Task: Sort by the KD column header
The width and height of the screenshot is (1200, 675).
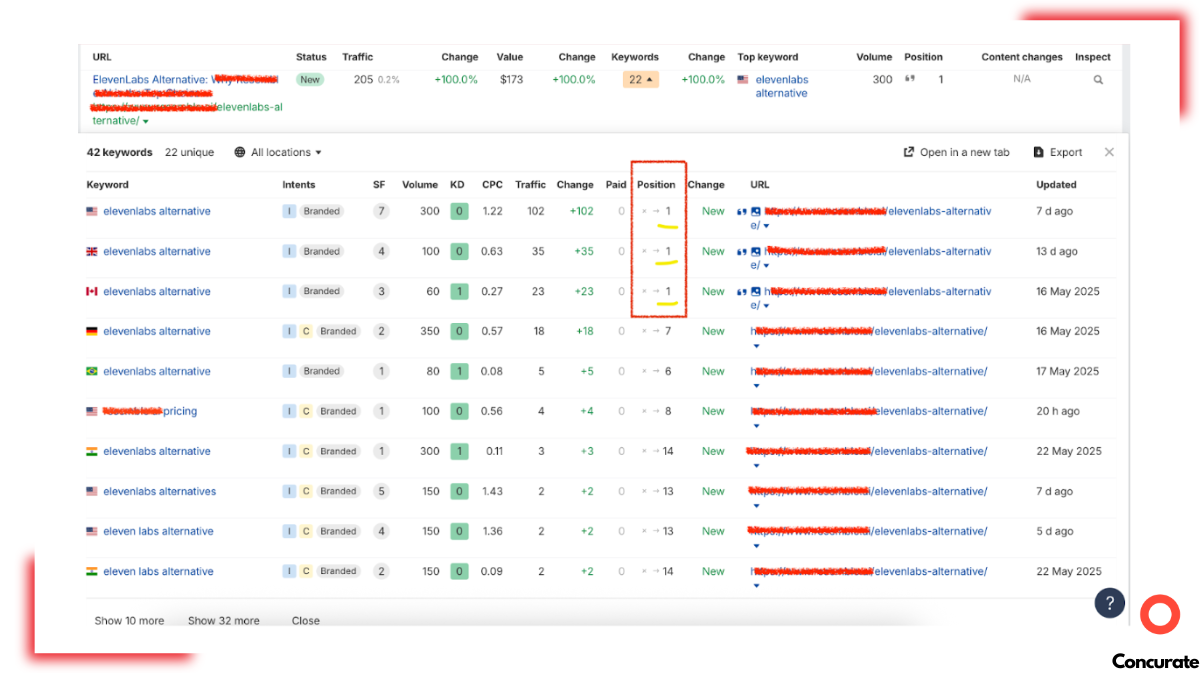Action: [x=458, y=184]
